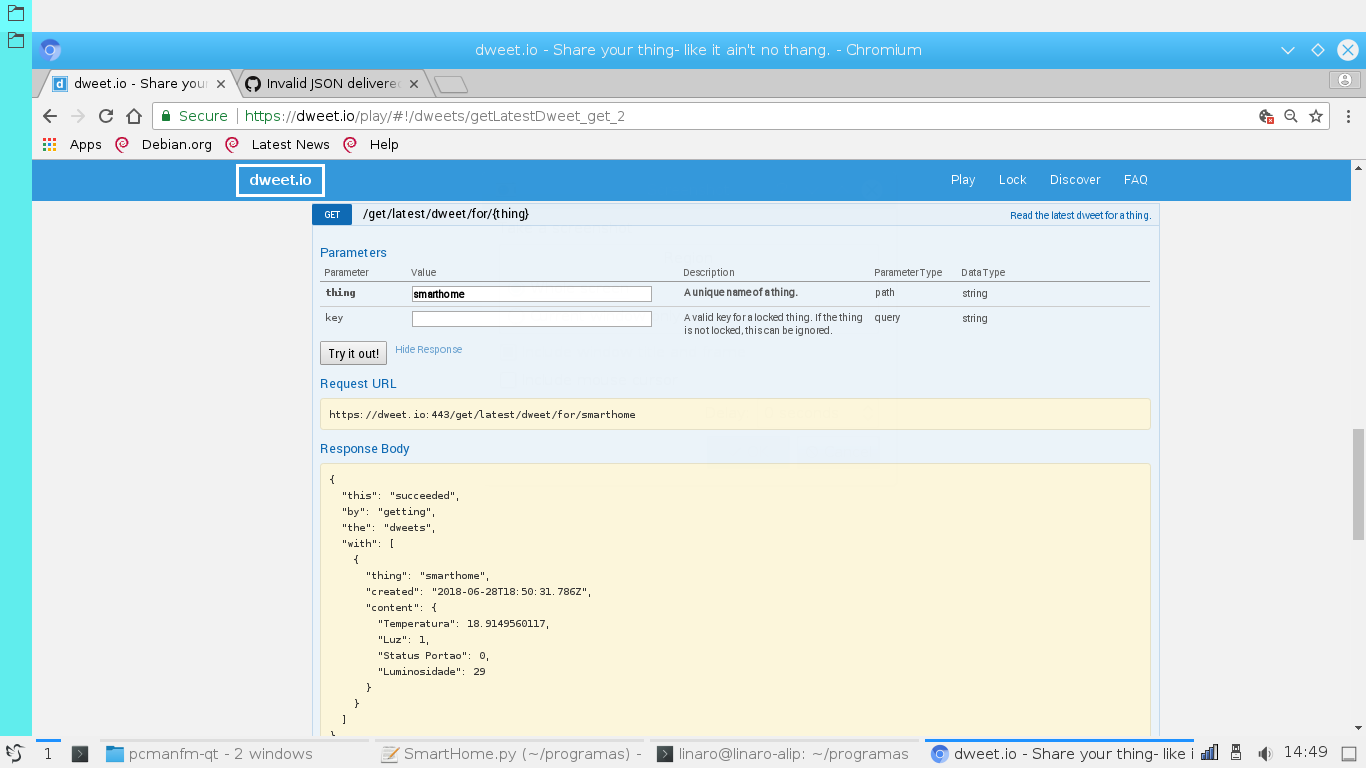
Task: Open the Help bookmark
Action: point(371,144)
